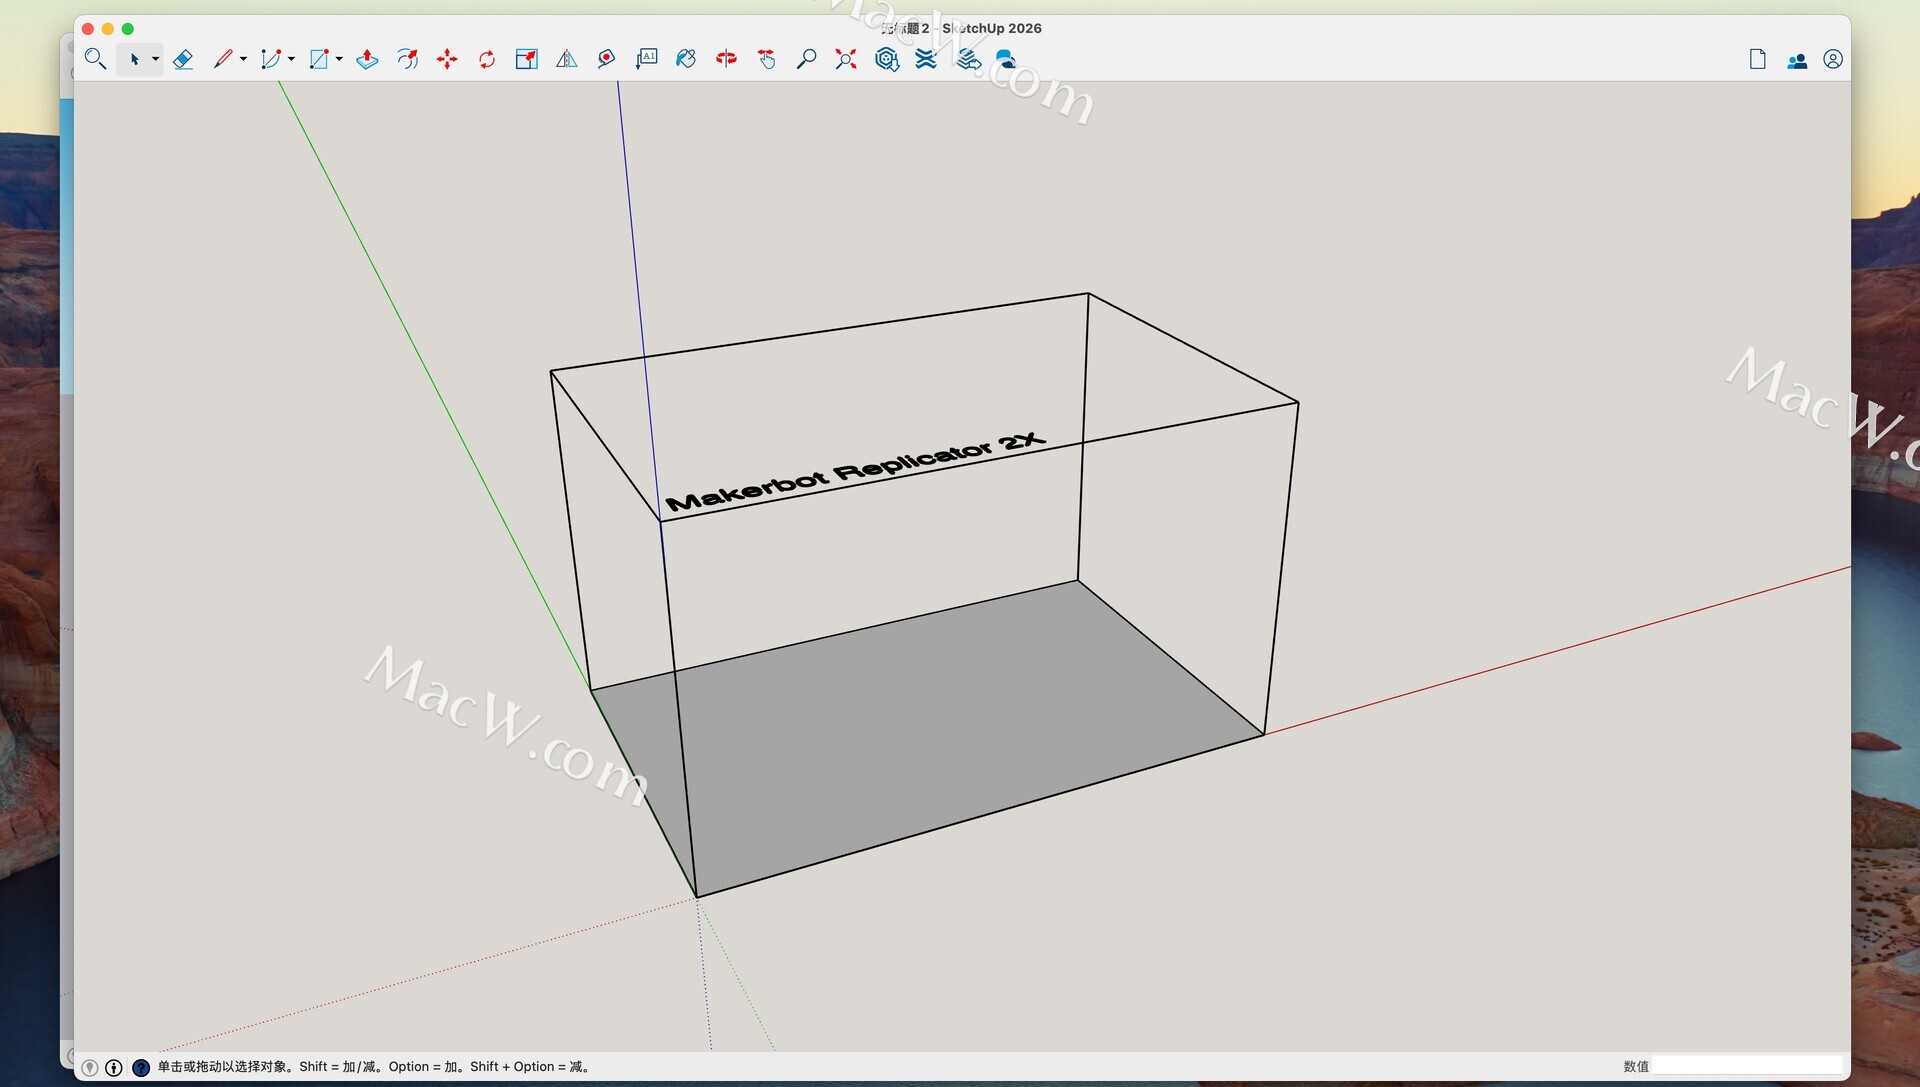The width and height of the screenshot is (1920, 1087).
Task: Select the Eraser tool
Action: click(x=183, y=59)
